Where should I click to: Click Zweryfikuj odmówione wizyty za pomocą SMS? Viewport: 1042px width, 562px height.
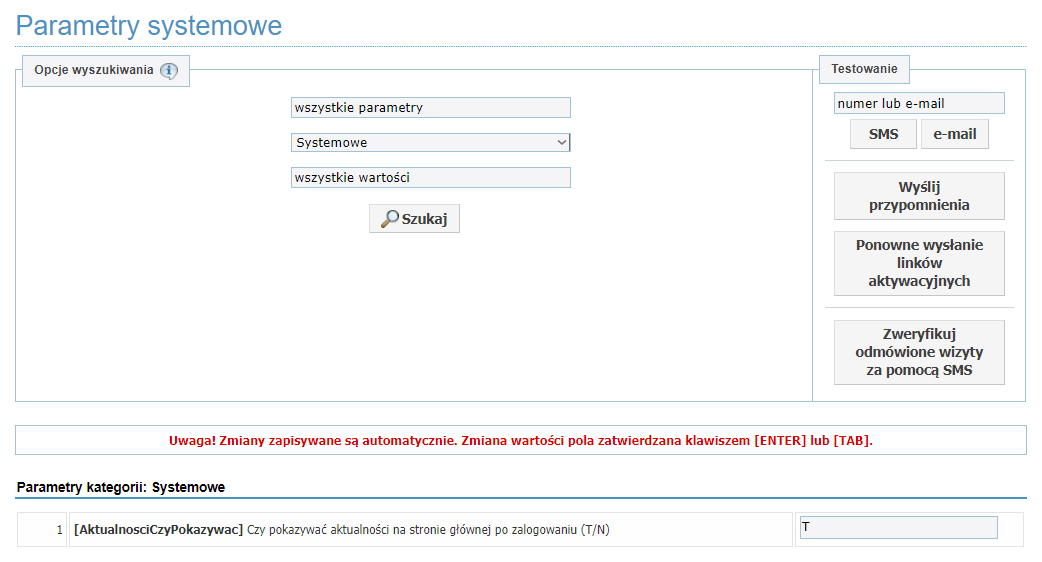918,353
